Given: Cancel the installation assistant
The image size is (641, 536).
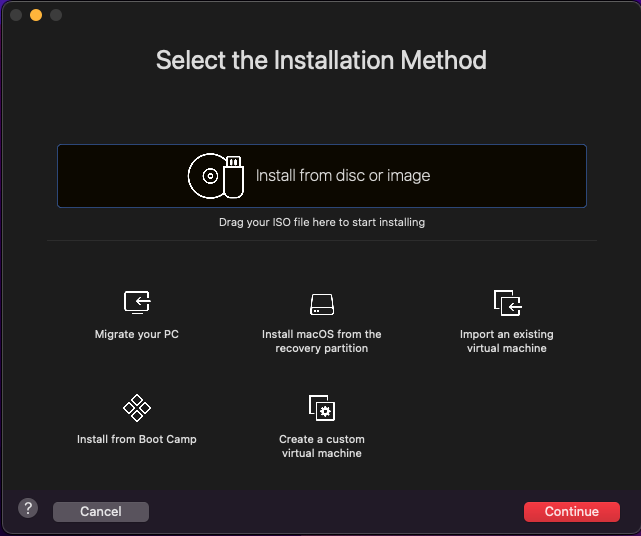Looking at the screenshot, I should [101, 511].
